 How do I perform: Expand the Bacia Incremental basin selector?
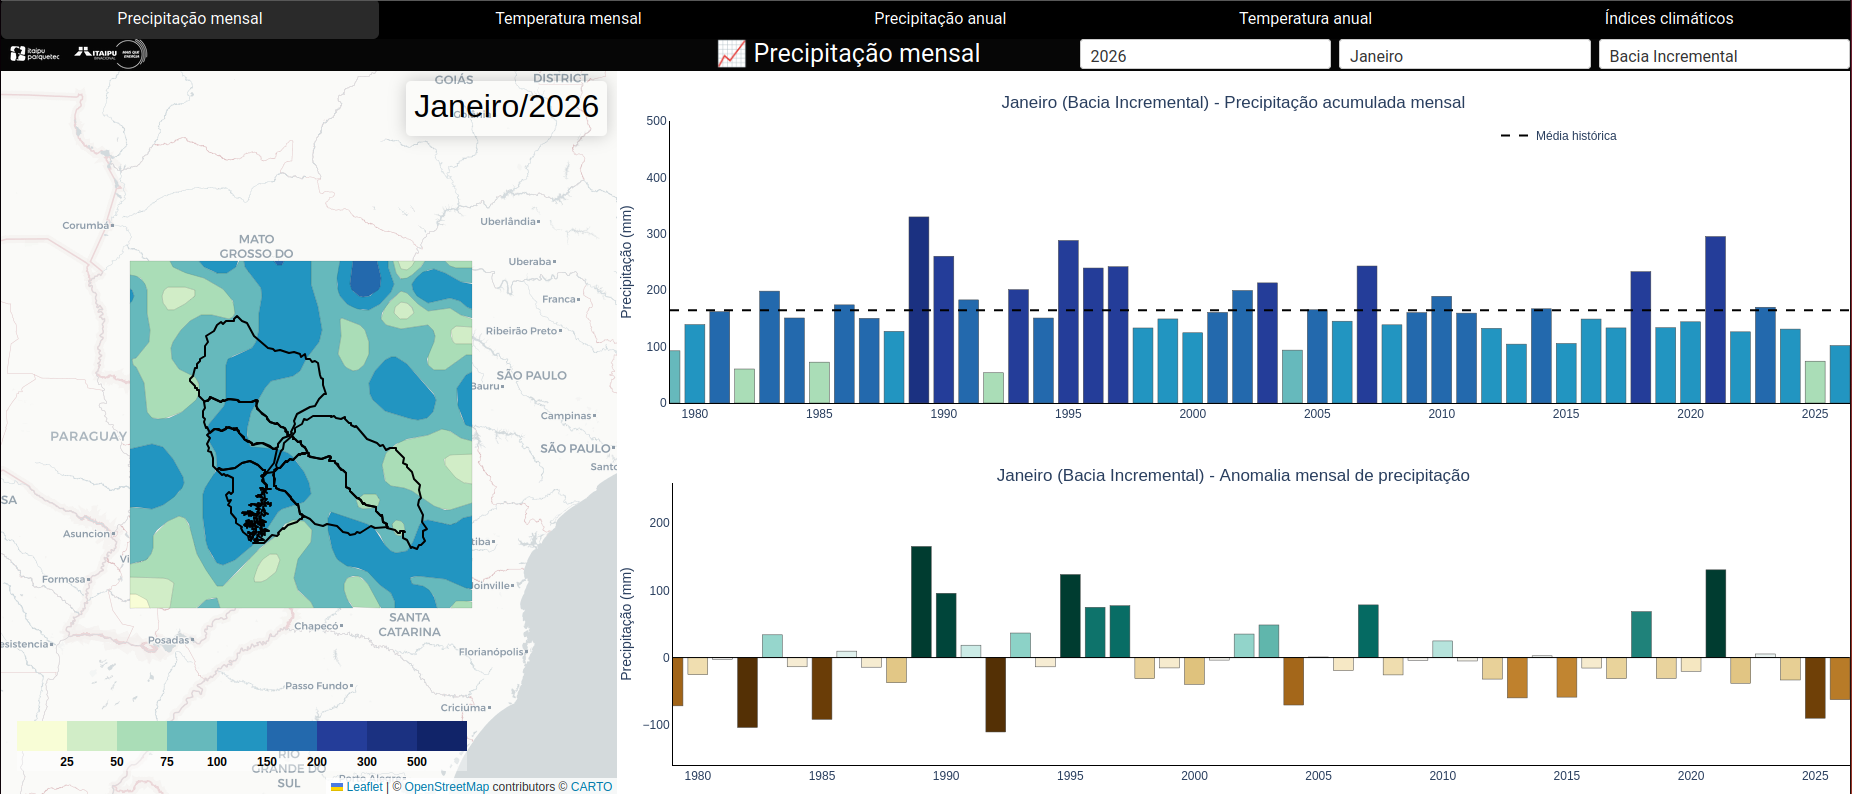[1723, 56]
